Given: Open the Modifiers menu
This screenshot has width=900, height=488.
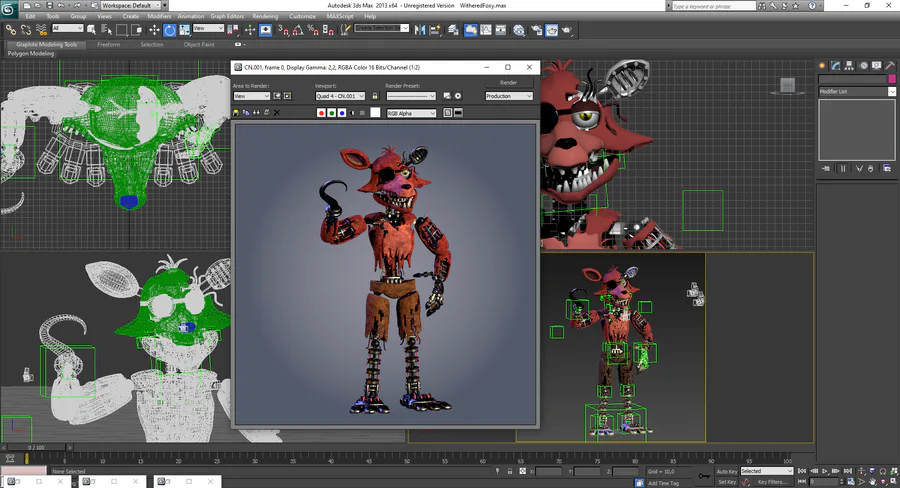Looking at the screenshot, I should pos(159,16).
